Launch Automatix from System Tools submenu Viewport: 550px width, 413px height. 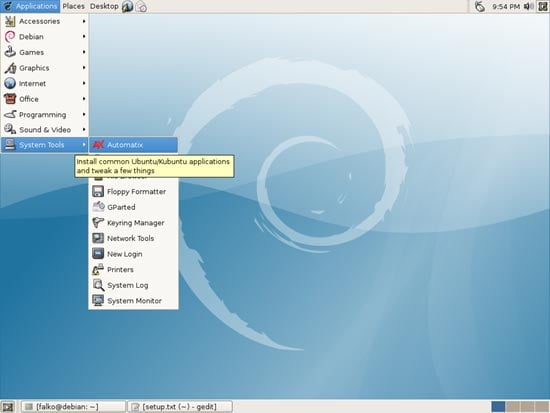pos(133,145)
